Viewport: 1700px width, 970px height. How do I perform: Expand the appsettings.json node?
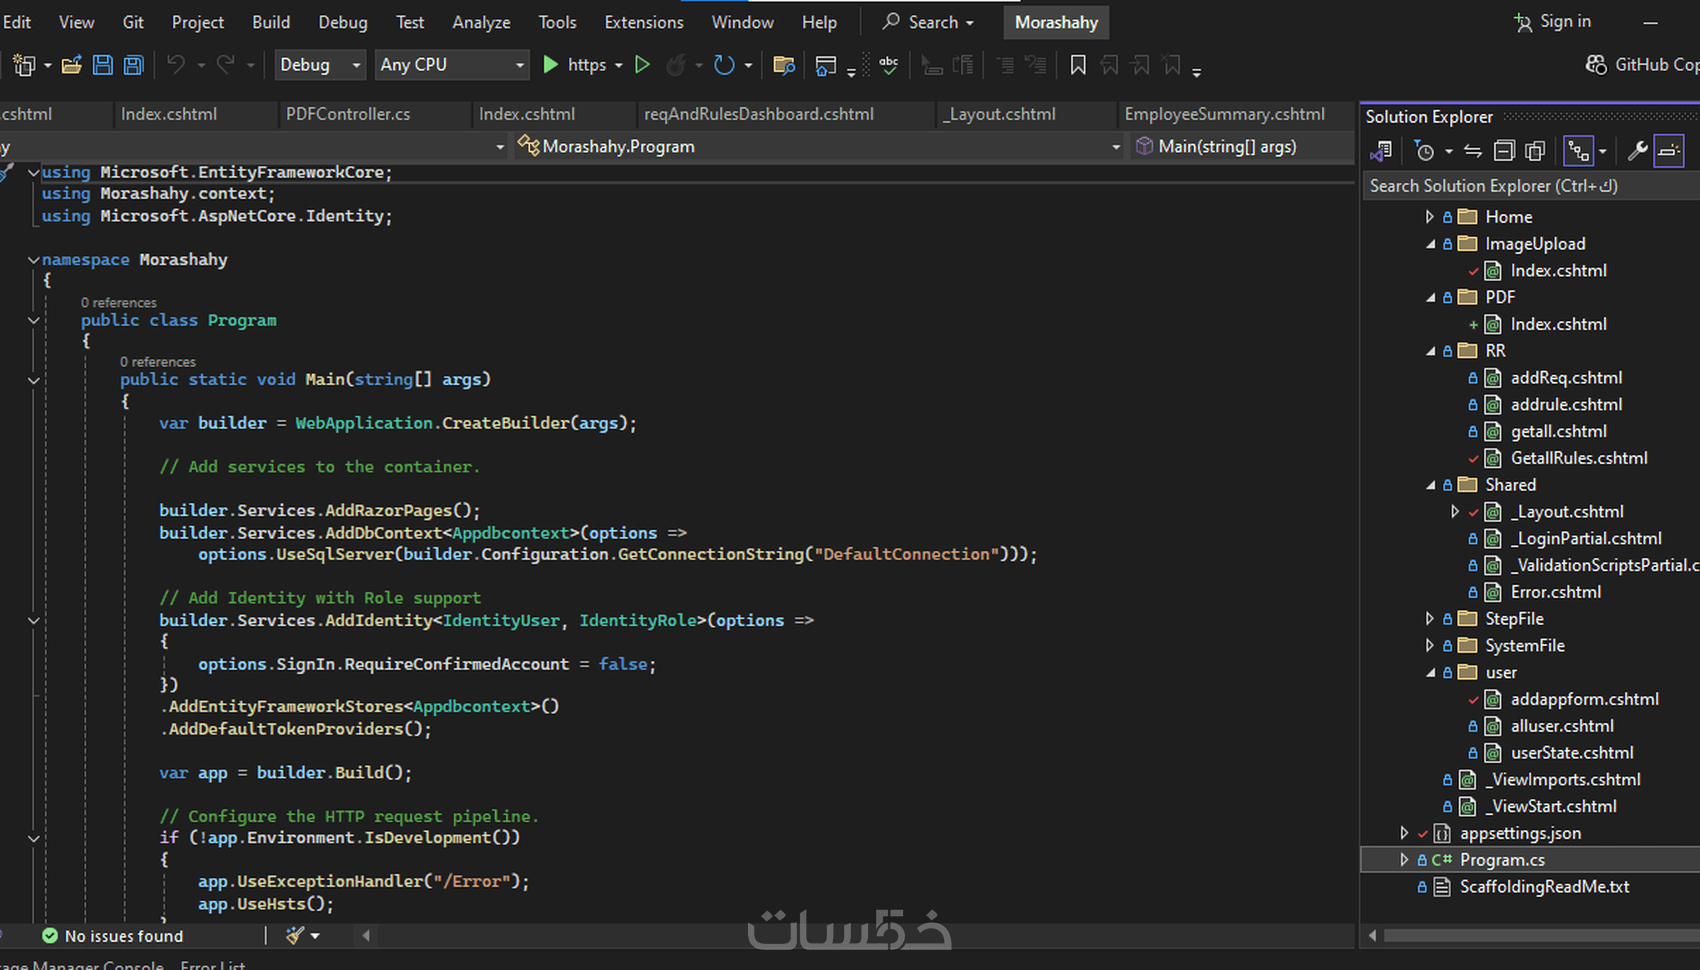click(x=1404, y=833)
